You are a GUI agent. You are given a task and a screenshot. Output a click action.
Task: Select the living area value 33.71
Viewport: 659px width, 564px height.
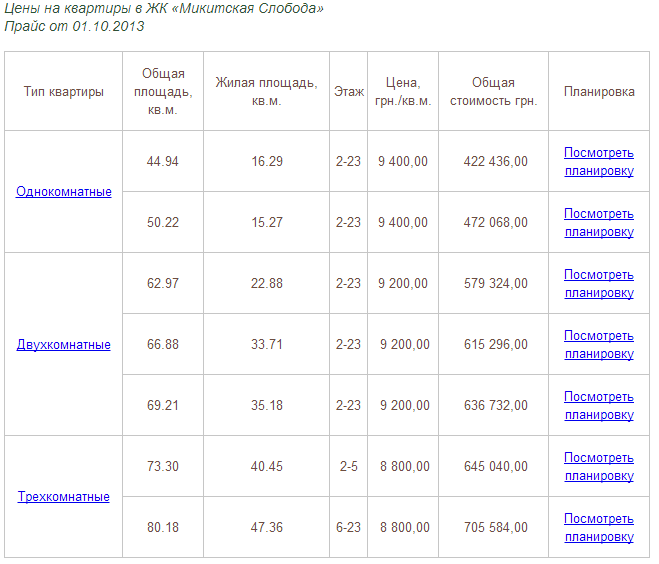coord(267,344)
